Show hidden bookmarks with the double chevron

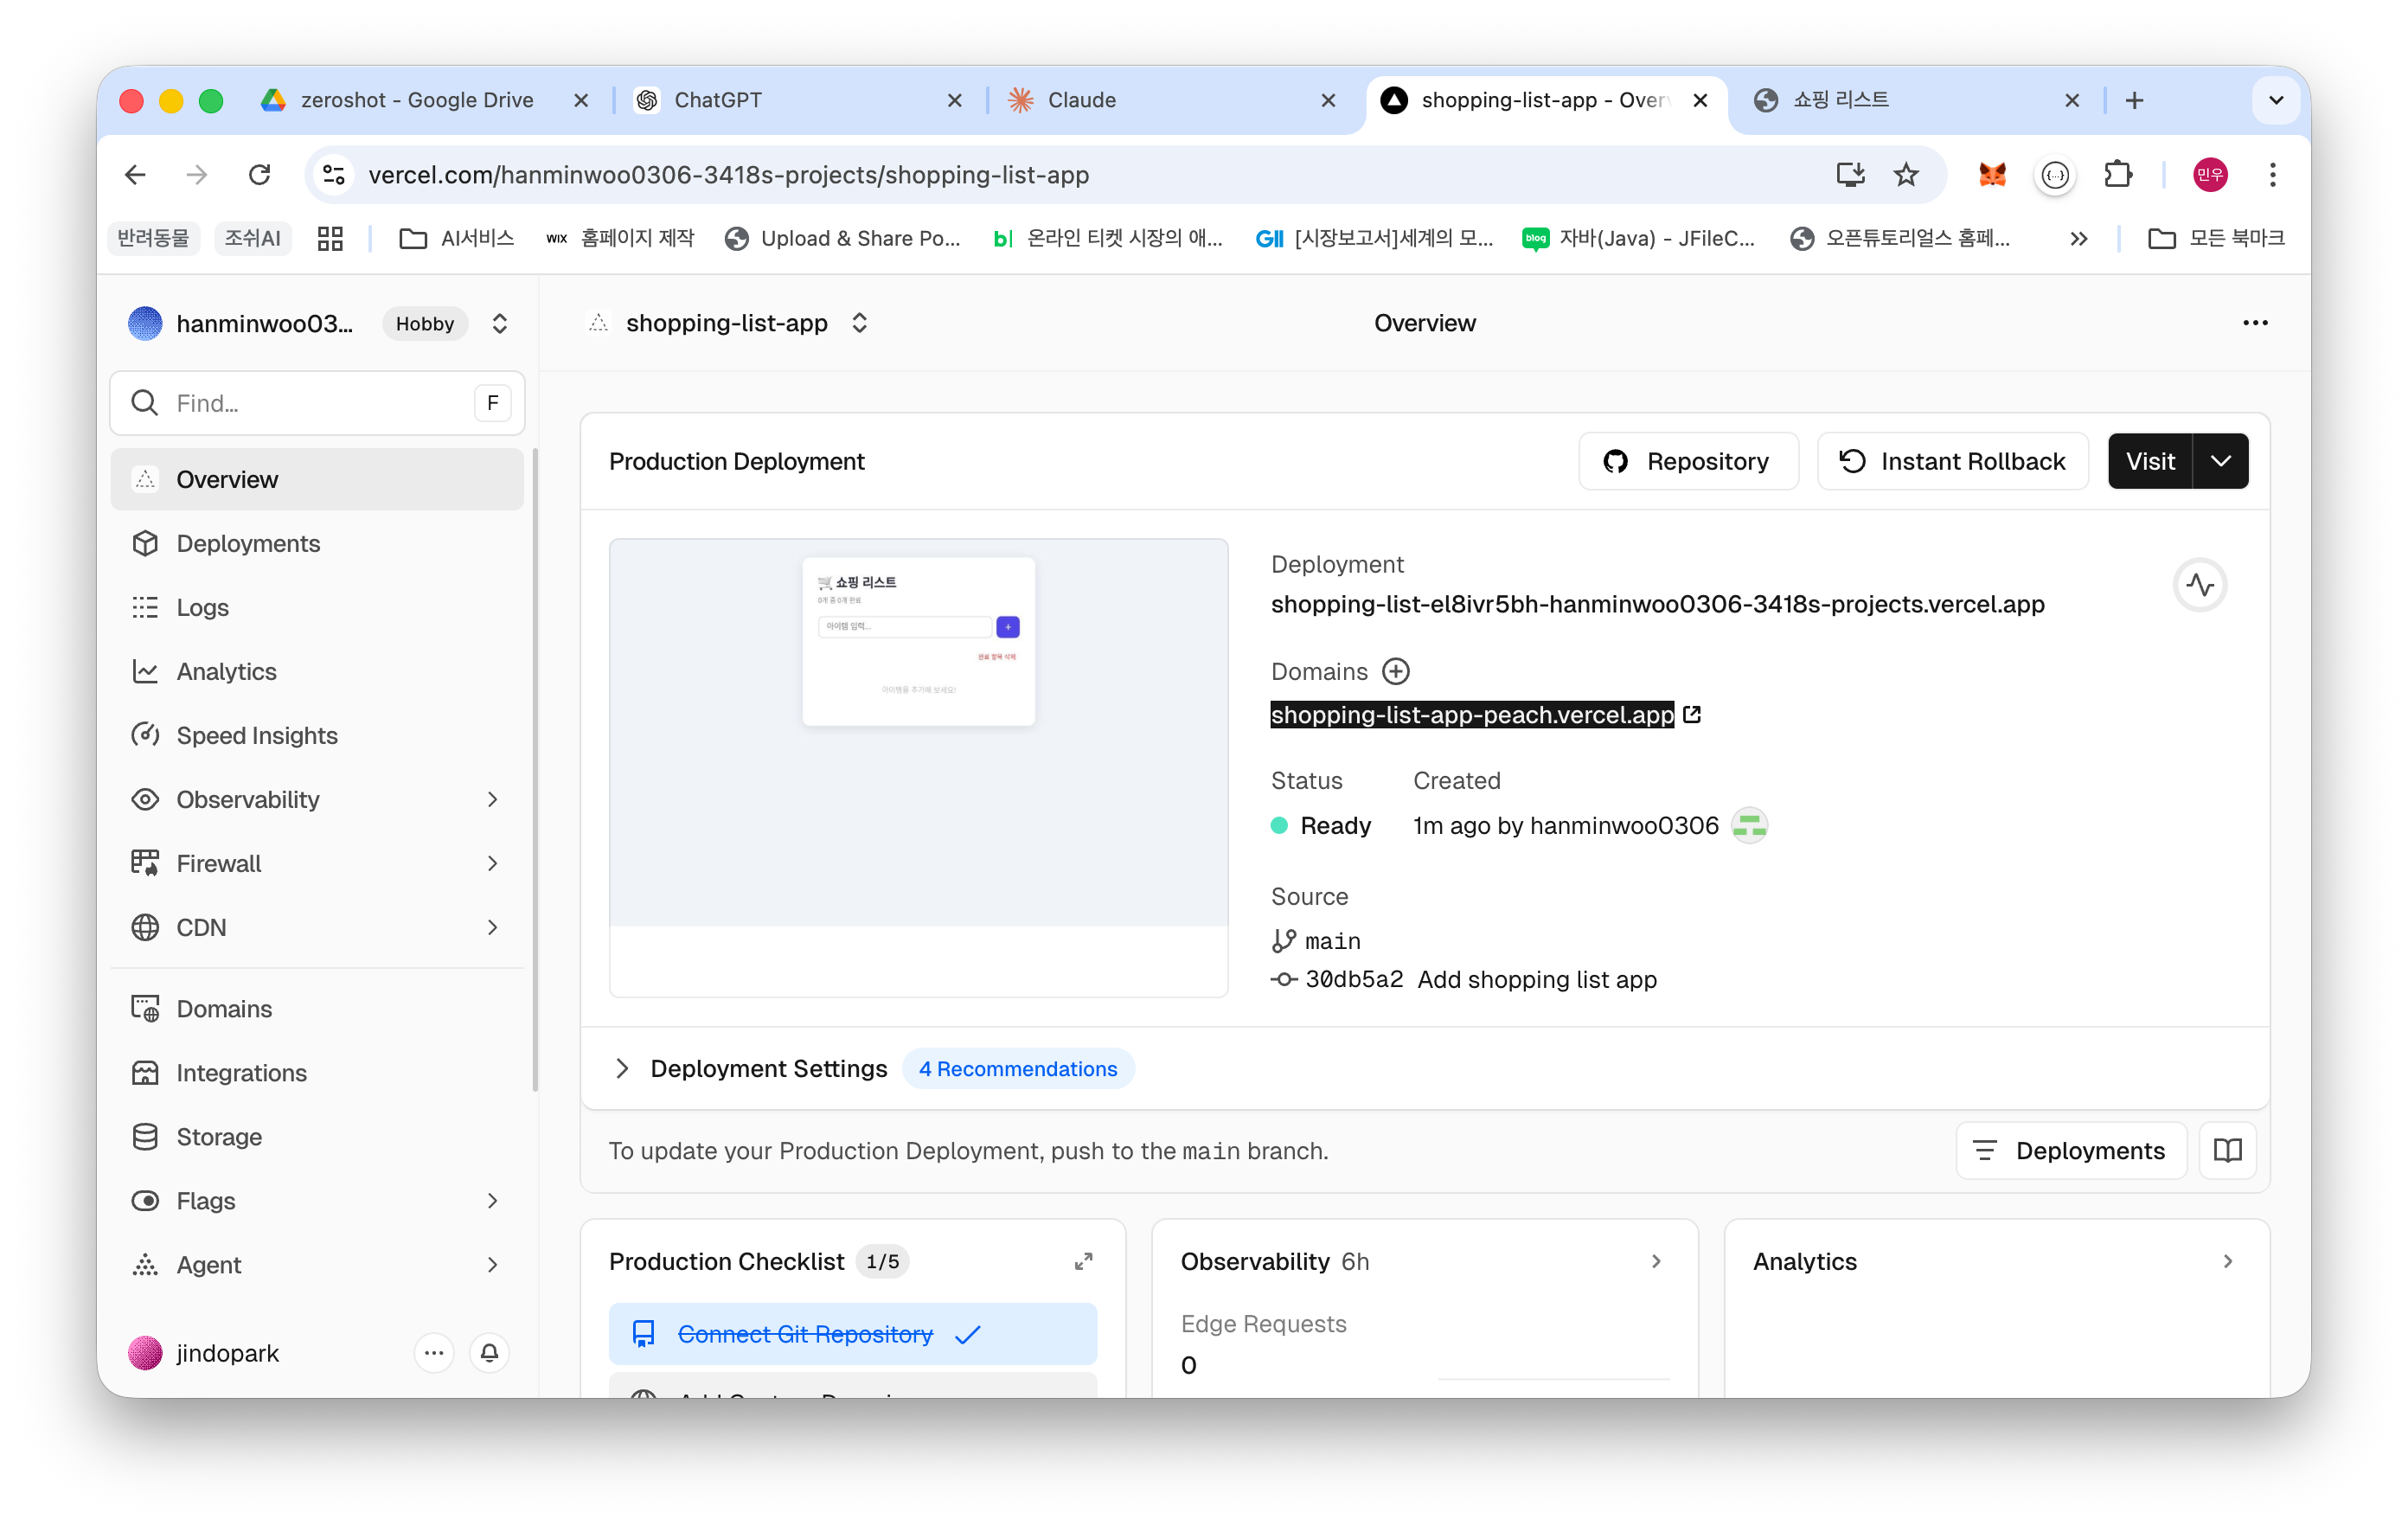[2078, 238]
